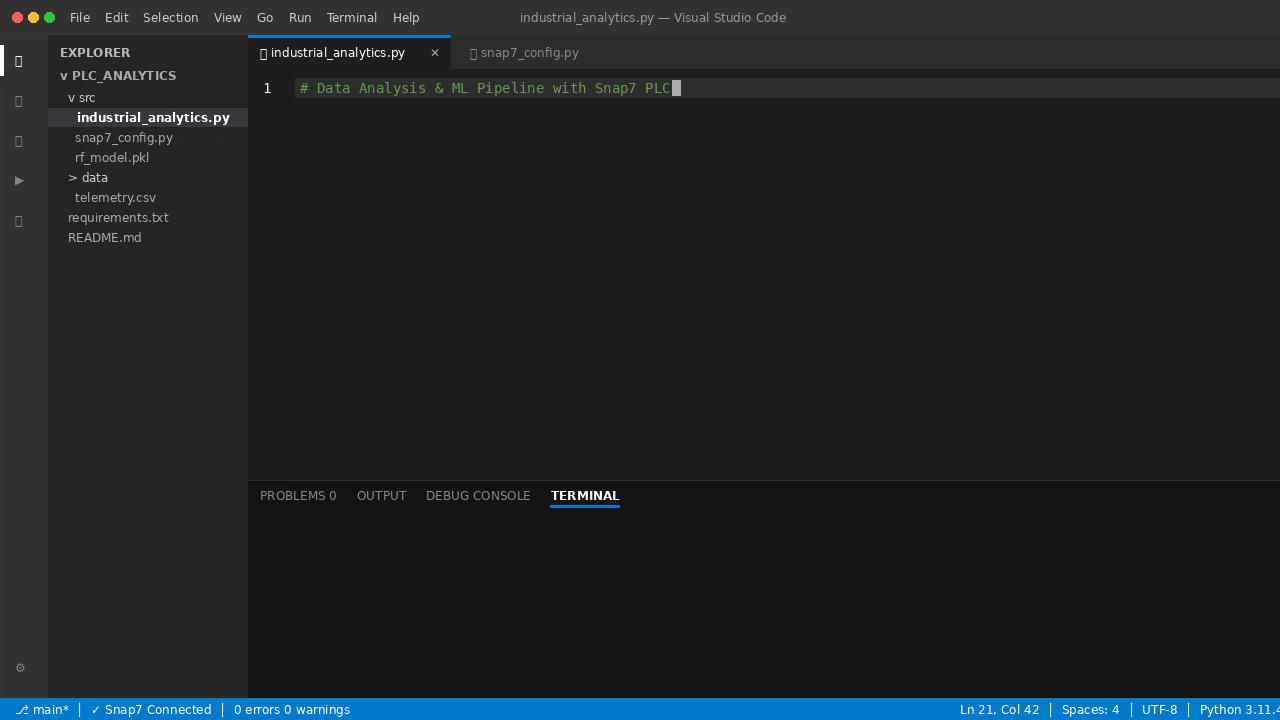This screenshot has width=1280, height=720.
Task: Open the Run menu
Action: [300, 18]
